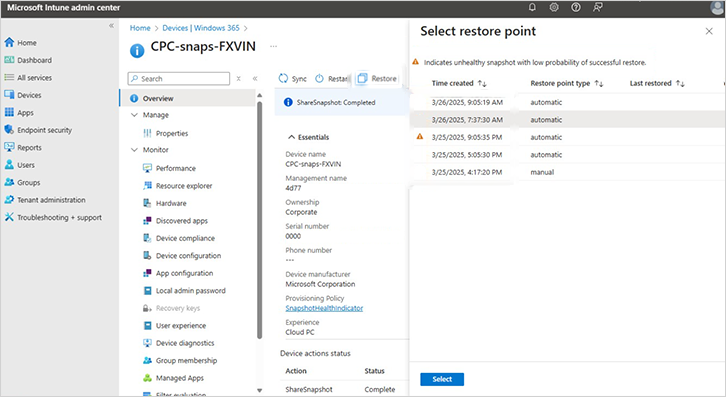Click the Sync toolbar button
This screenshot has height=397, width=726.
pyautogui.click(x=293, y=79)
